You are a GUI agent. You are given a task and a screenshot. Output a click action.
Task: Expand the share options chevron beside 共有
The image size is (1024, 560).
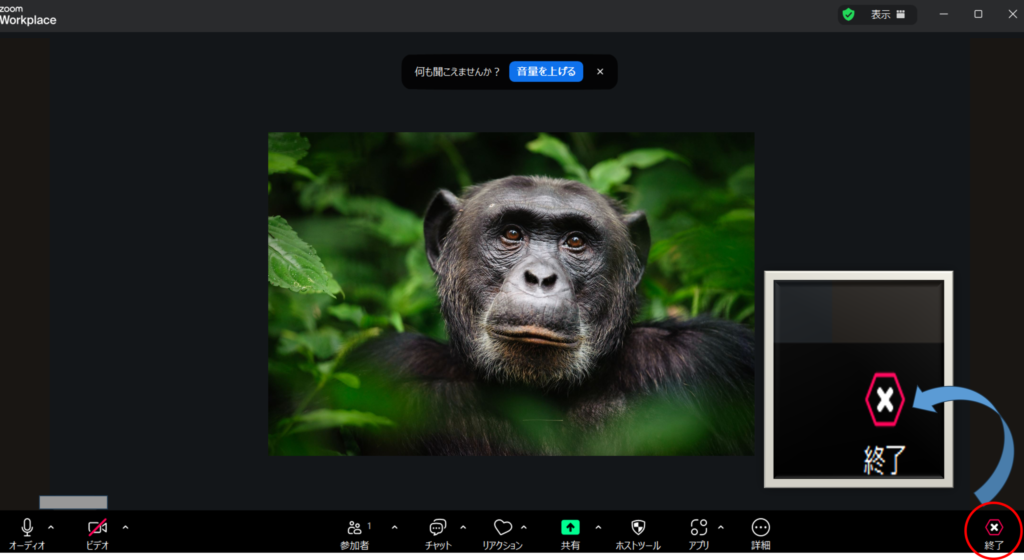[598, 527]
